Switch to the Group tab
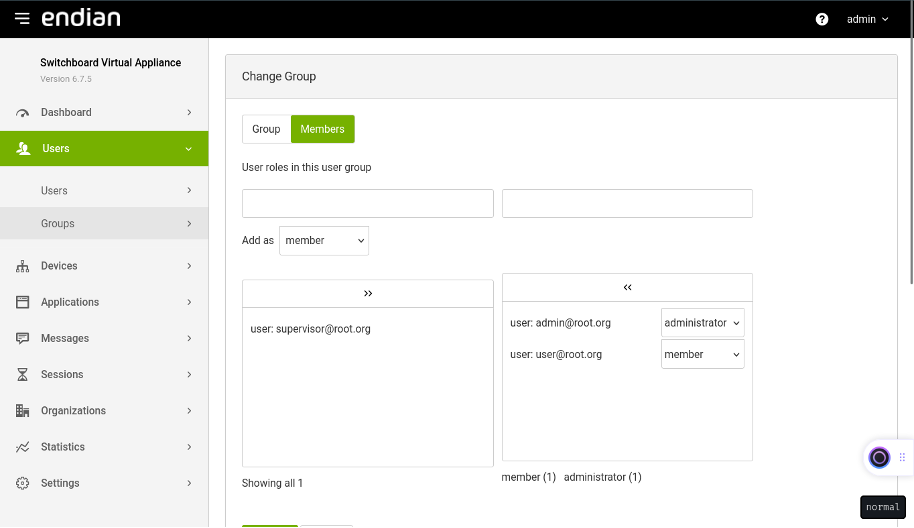This screenshot has width=914, height=528. point(266,129)
